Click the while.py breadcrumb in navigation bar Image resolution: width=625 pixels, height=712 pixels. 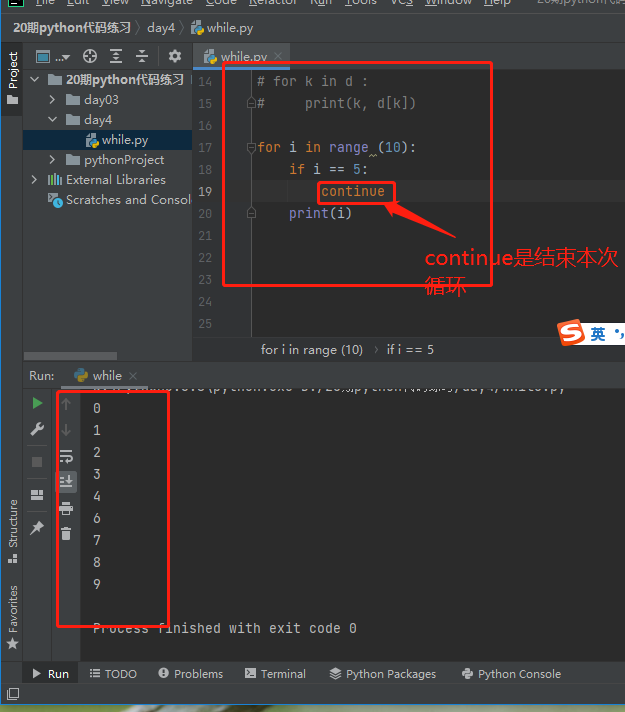click(222, 28)
